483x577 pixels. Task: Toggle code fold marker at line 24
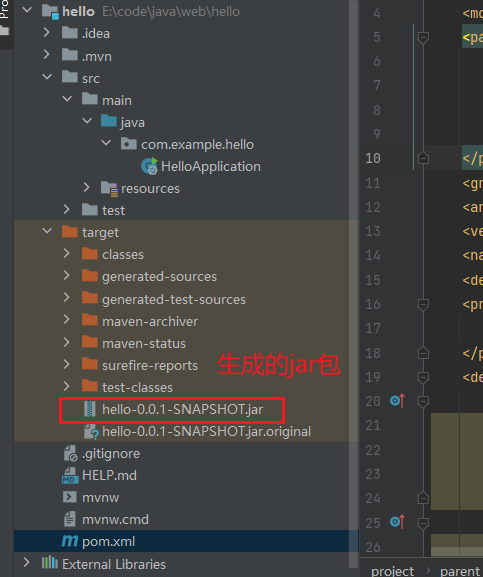click(423, 498)
